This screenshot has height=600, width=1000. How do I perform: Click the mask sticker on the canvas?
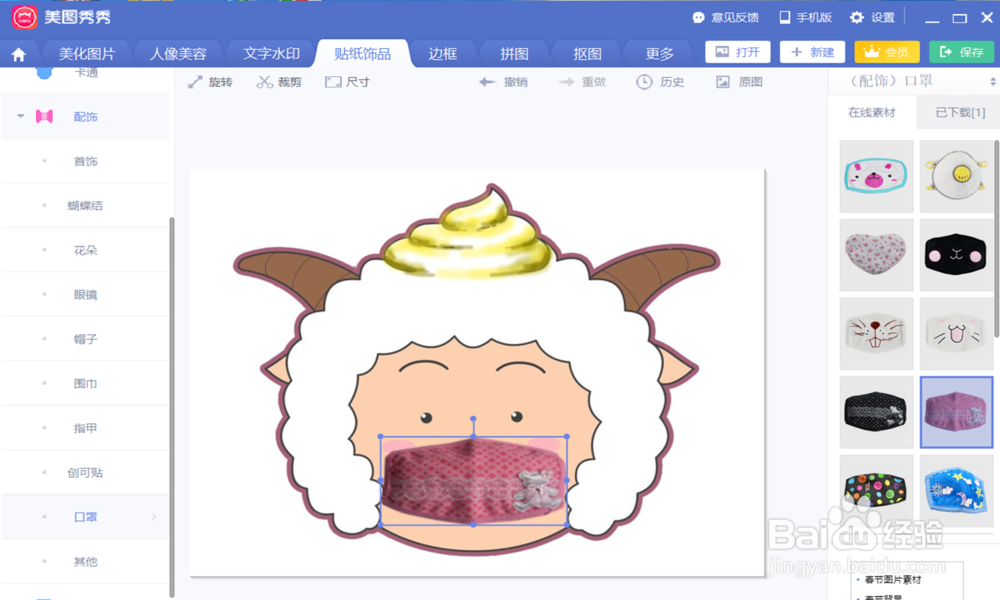474,481
